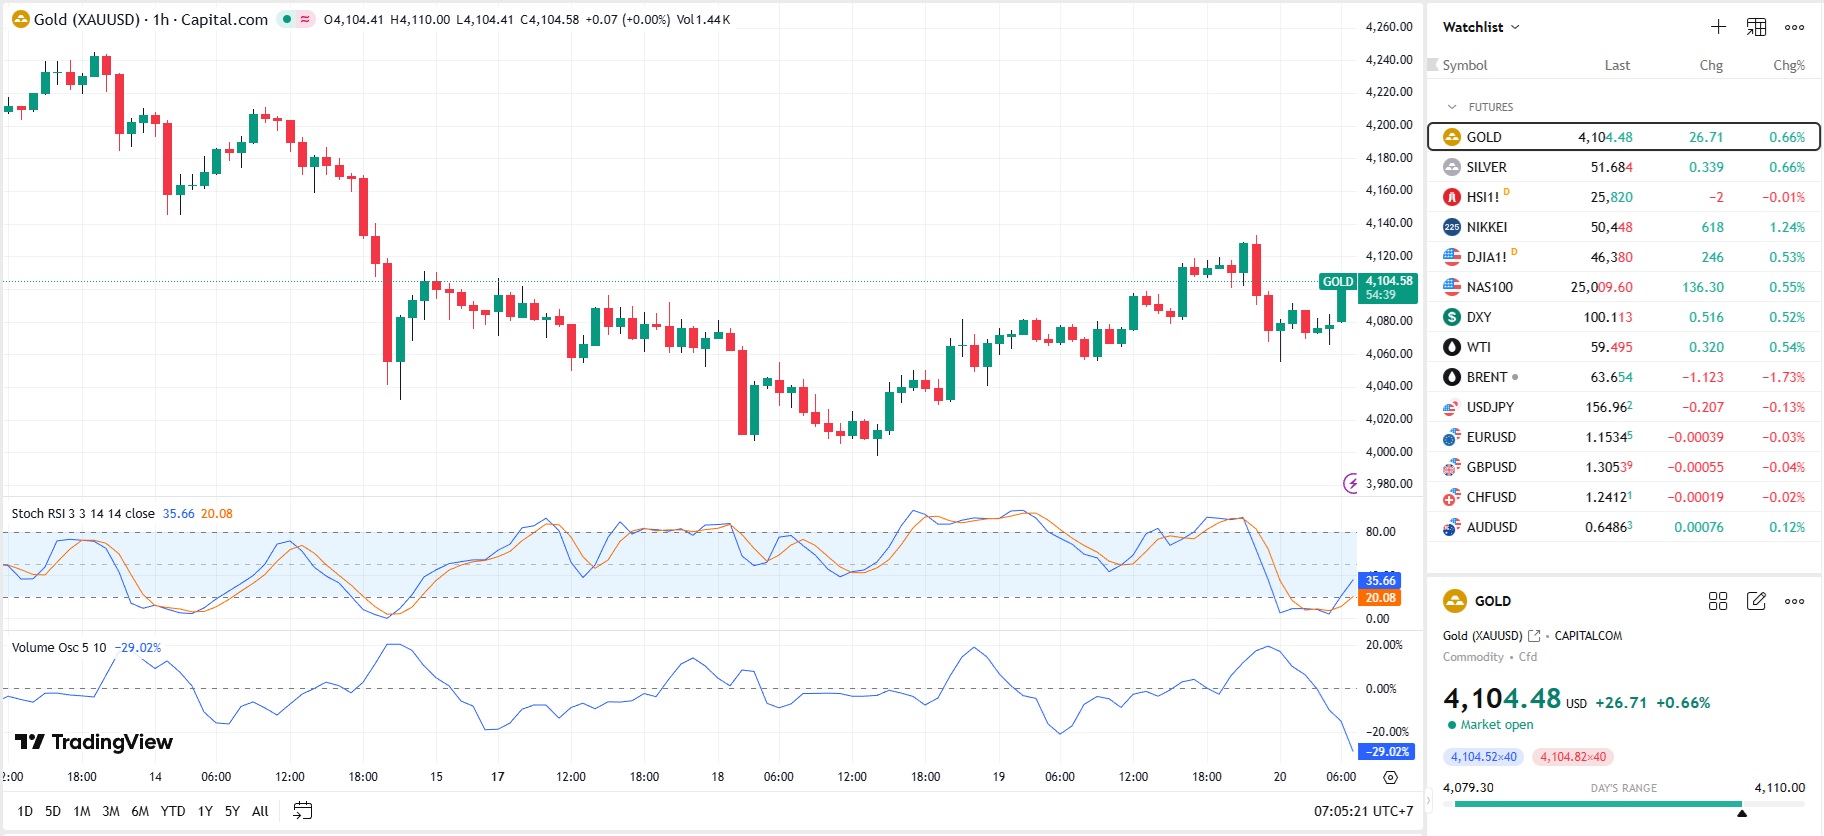Screen dimensions: 1824x836
Task: Click the green market status dot in the chart title
Action: (x=287, y=19)
